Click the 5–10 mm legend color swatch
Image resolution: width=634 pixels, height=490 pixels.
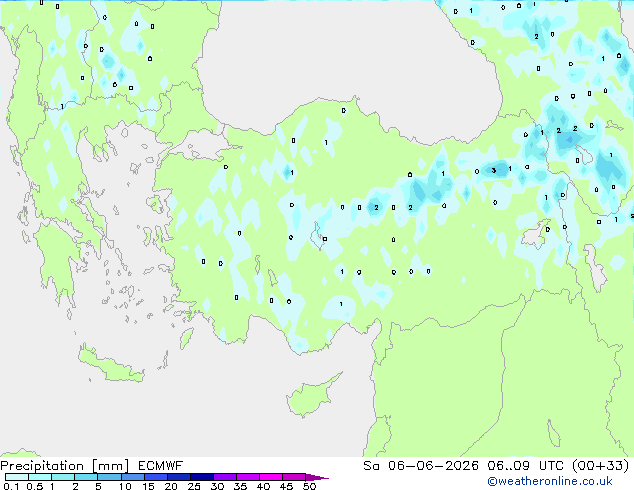pos(109,477)
